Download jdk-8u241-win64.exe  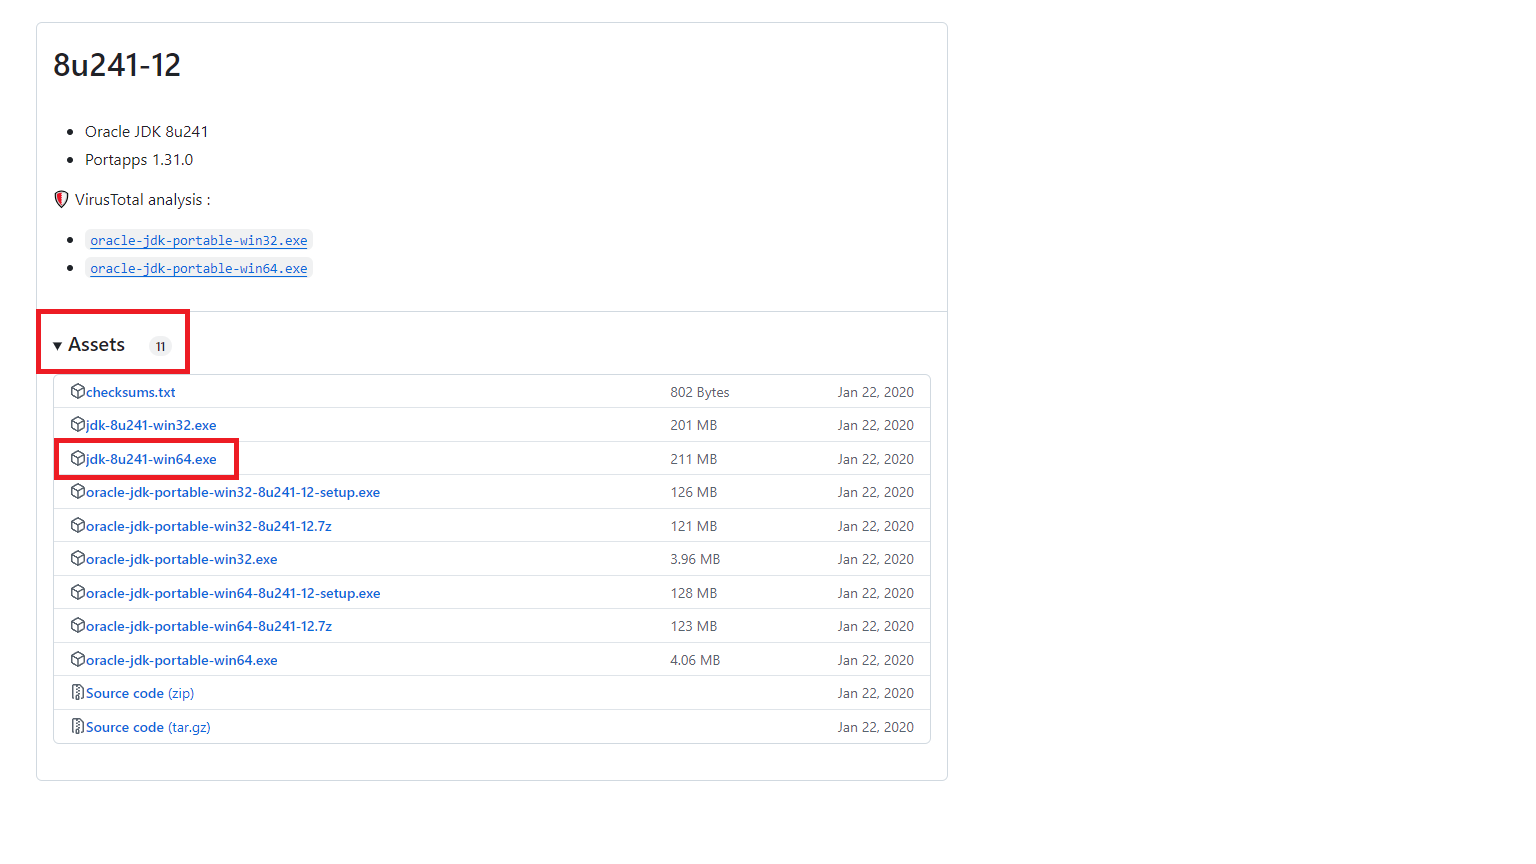151,459
